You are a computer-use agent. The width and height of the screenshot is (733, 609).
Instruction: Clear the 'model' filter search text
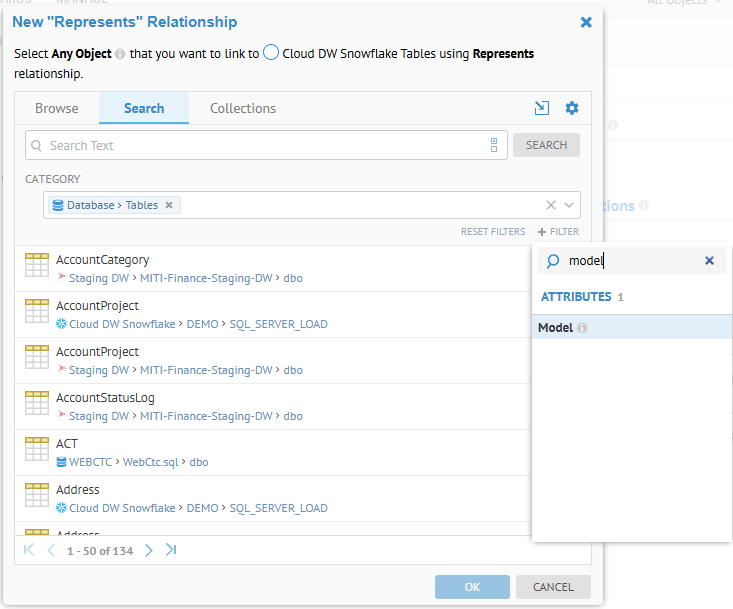pos(709,261)
